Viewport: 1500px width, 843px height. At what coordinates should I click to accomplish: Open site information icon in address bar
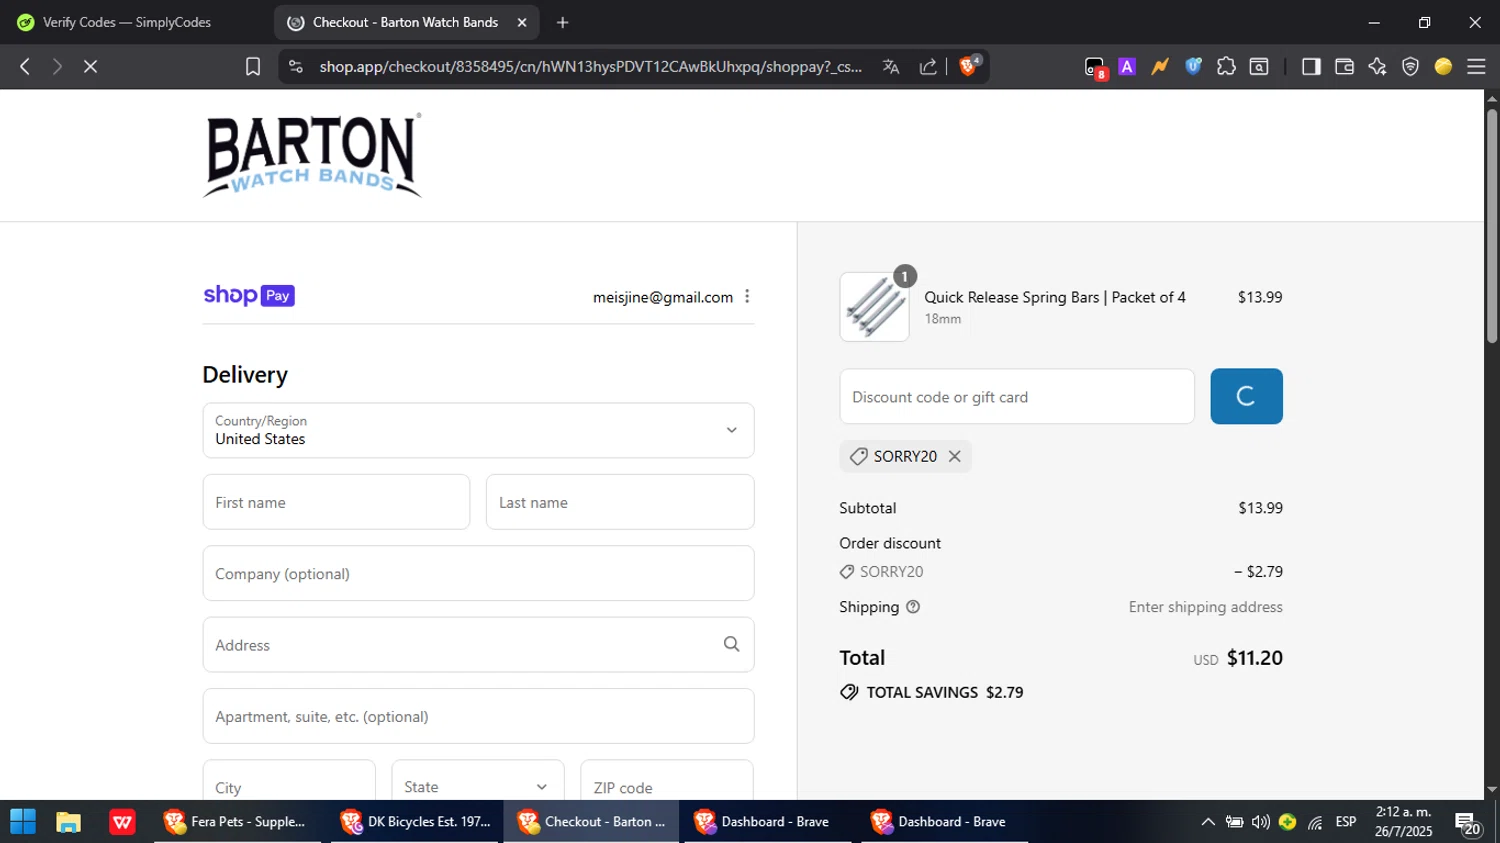point(295,66)
